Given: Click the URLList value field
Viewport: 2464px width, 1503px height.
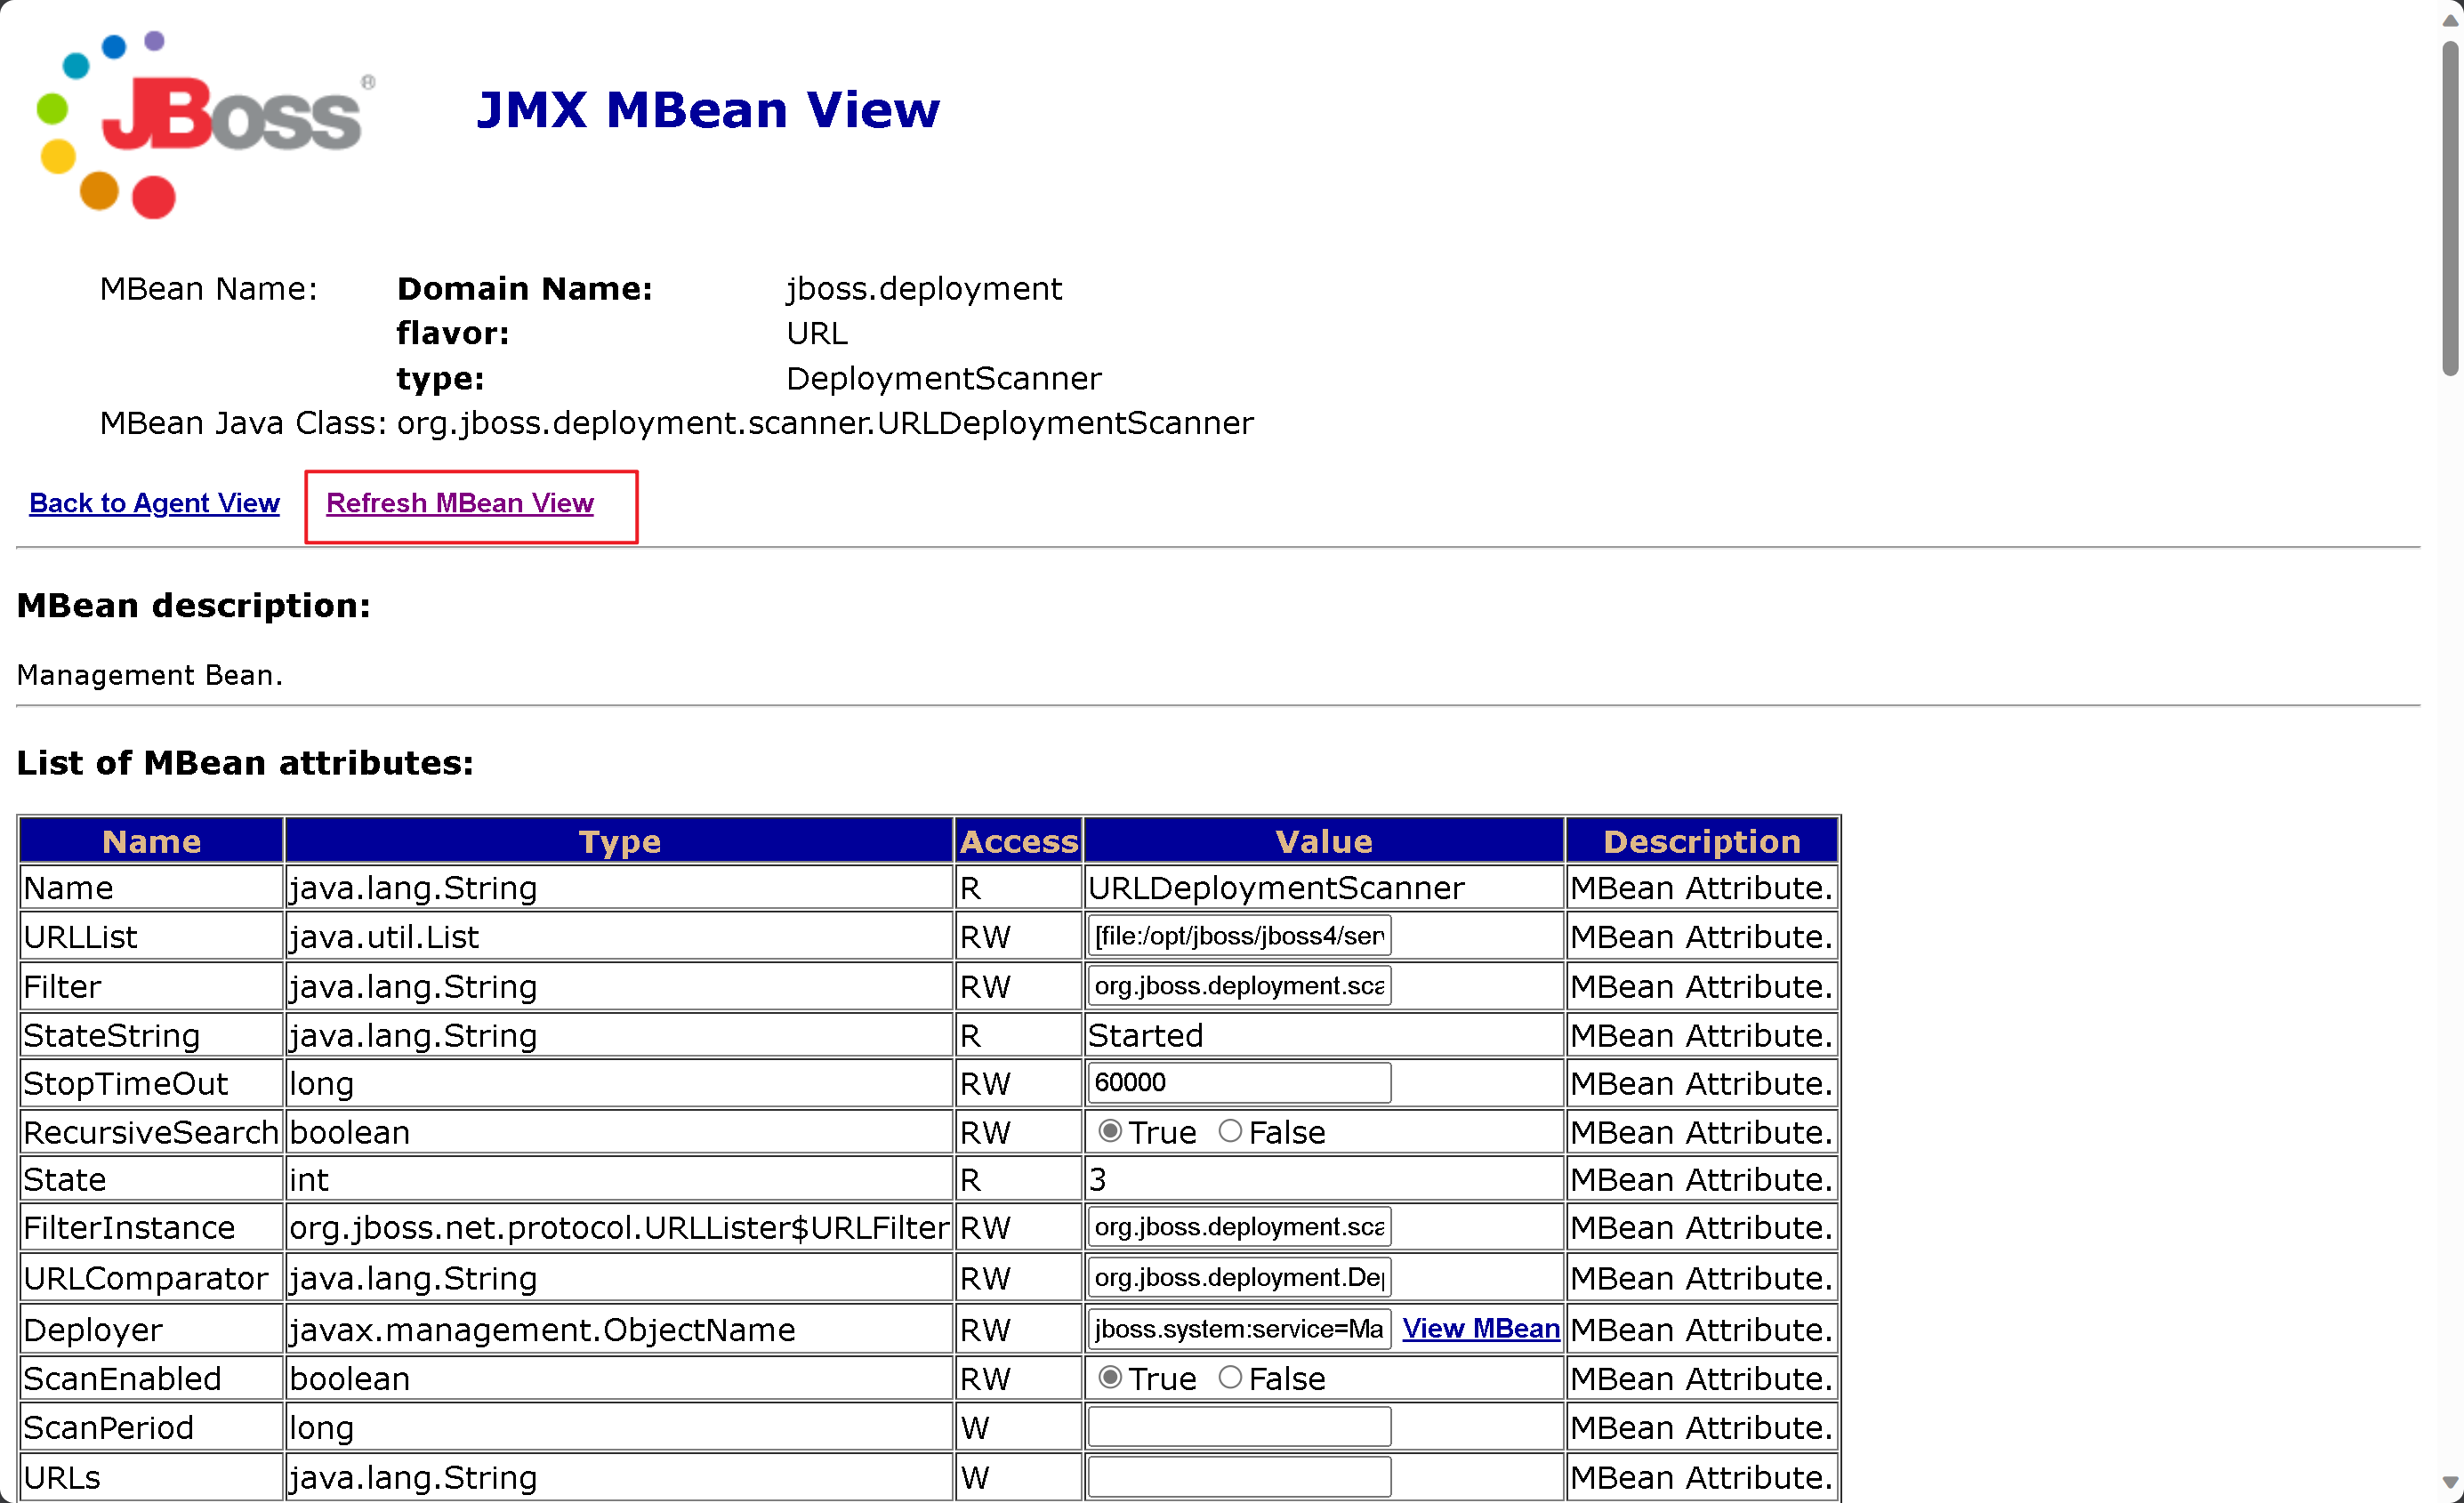Looking at the screenshot, I should pyautogui.click(x=1238, y=936).
